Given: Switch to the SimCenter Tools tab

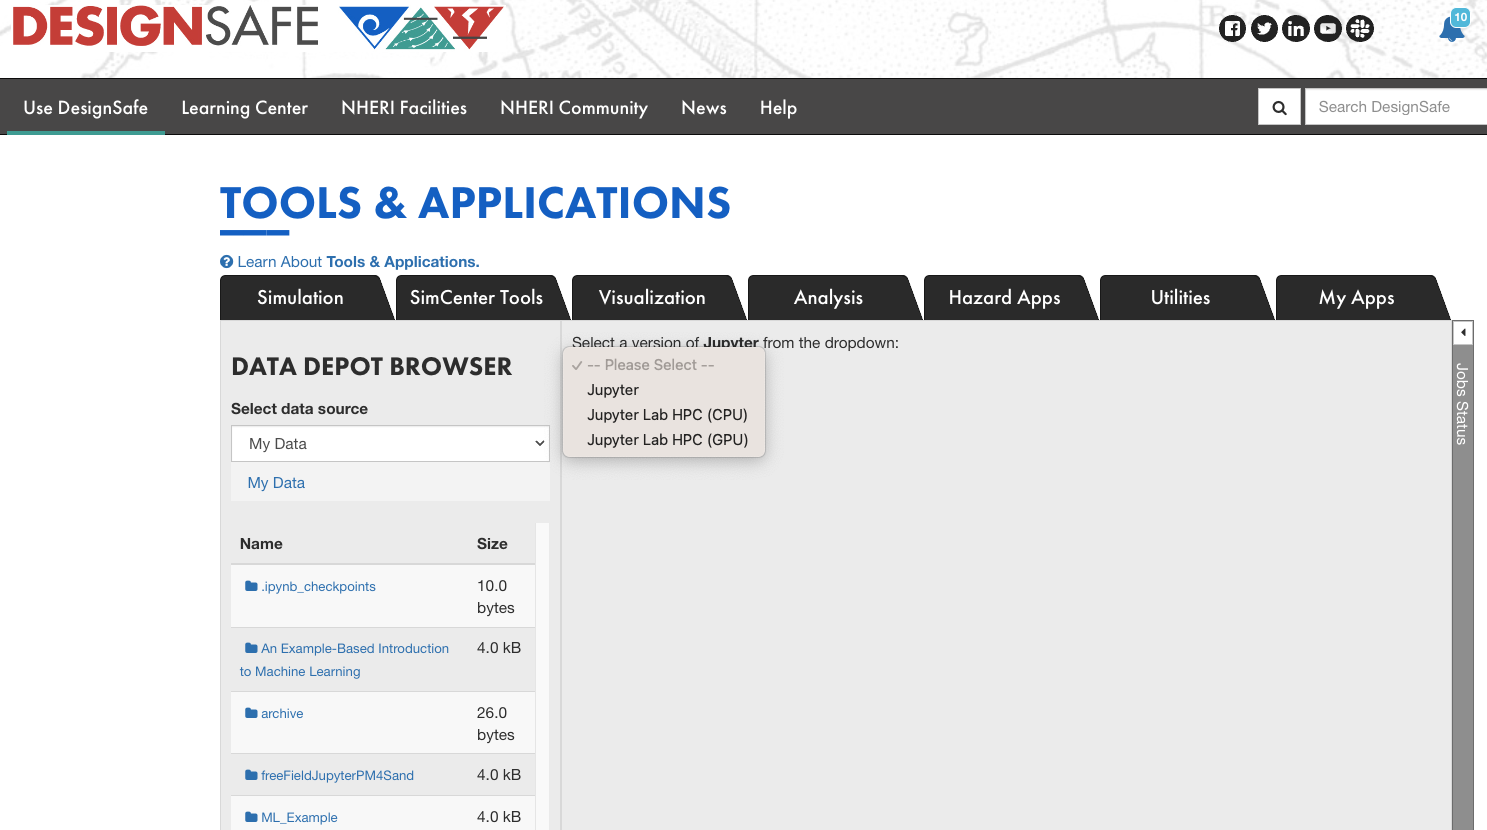Looking at the screenshot, I should [x=476, y=298].
